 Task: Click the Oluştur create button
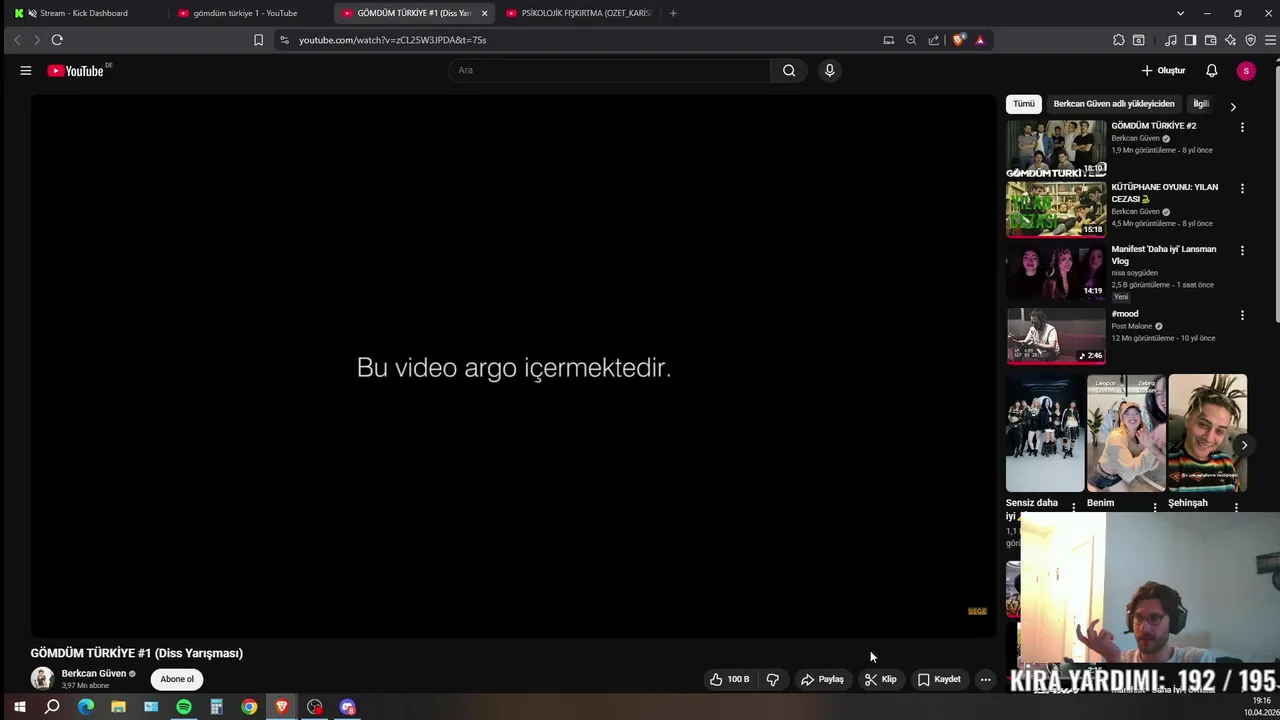click(x=1164, y=71)
